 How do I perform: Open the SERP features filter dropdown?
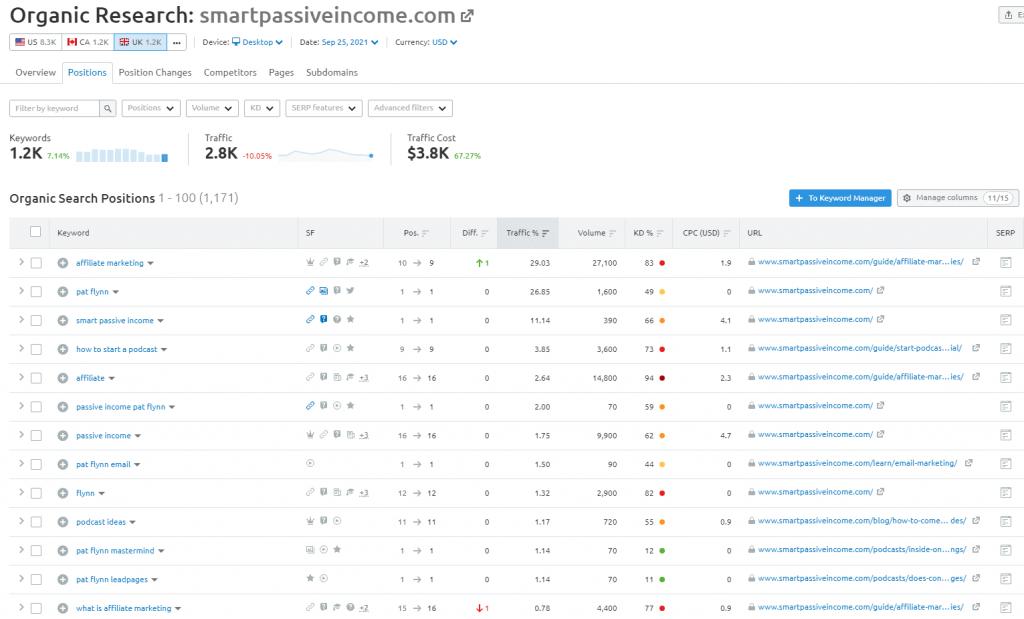pyautogui.click(x=324, y=108)
